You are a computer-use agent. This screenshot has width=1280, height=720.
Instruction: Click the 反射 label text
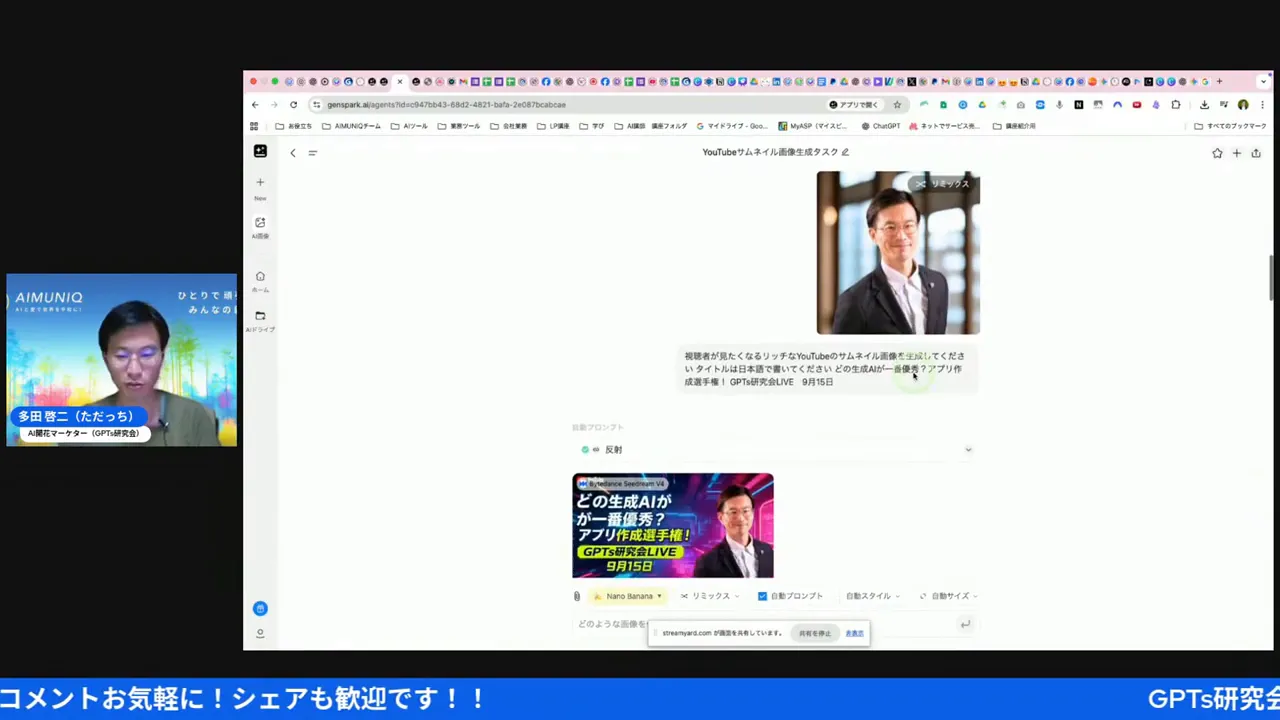click(x=613, y=450)
